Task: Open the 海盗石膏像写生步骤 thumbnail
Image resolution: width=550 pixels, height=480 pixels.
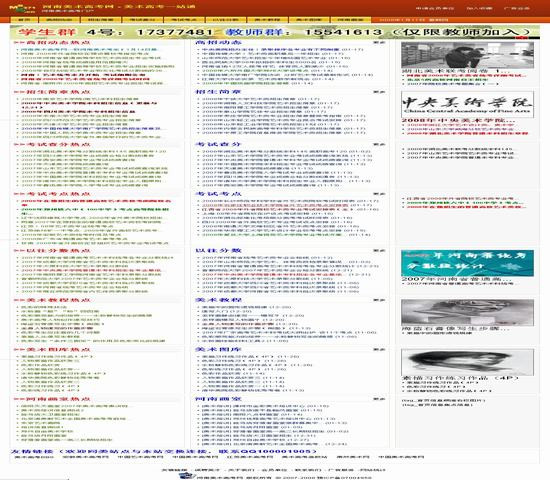Action: pos(468,313)
